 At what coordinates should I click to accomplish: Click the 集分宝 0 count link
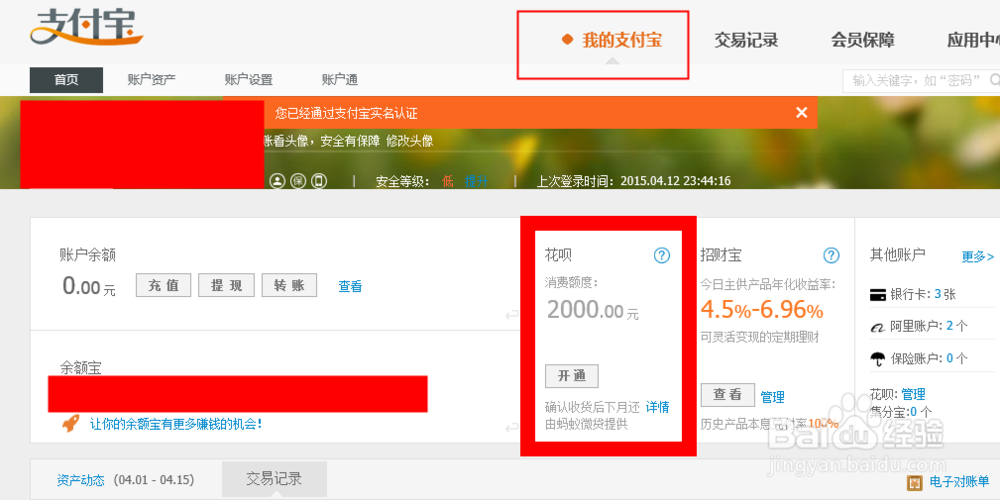[914, 411]
